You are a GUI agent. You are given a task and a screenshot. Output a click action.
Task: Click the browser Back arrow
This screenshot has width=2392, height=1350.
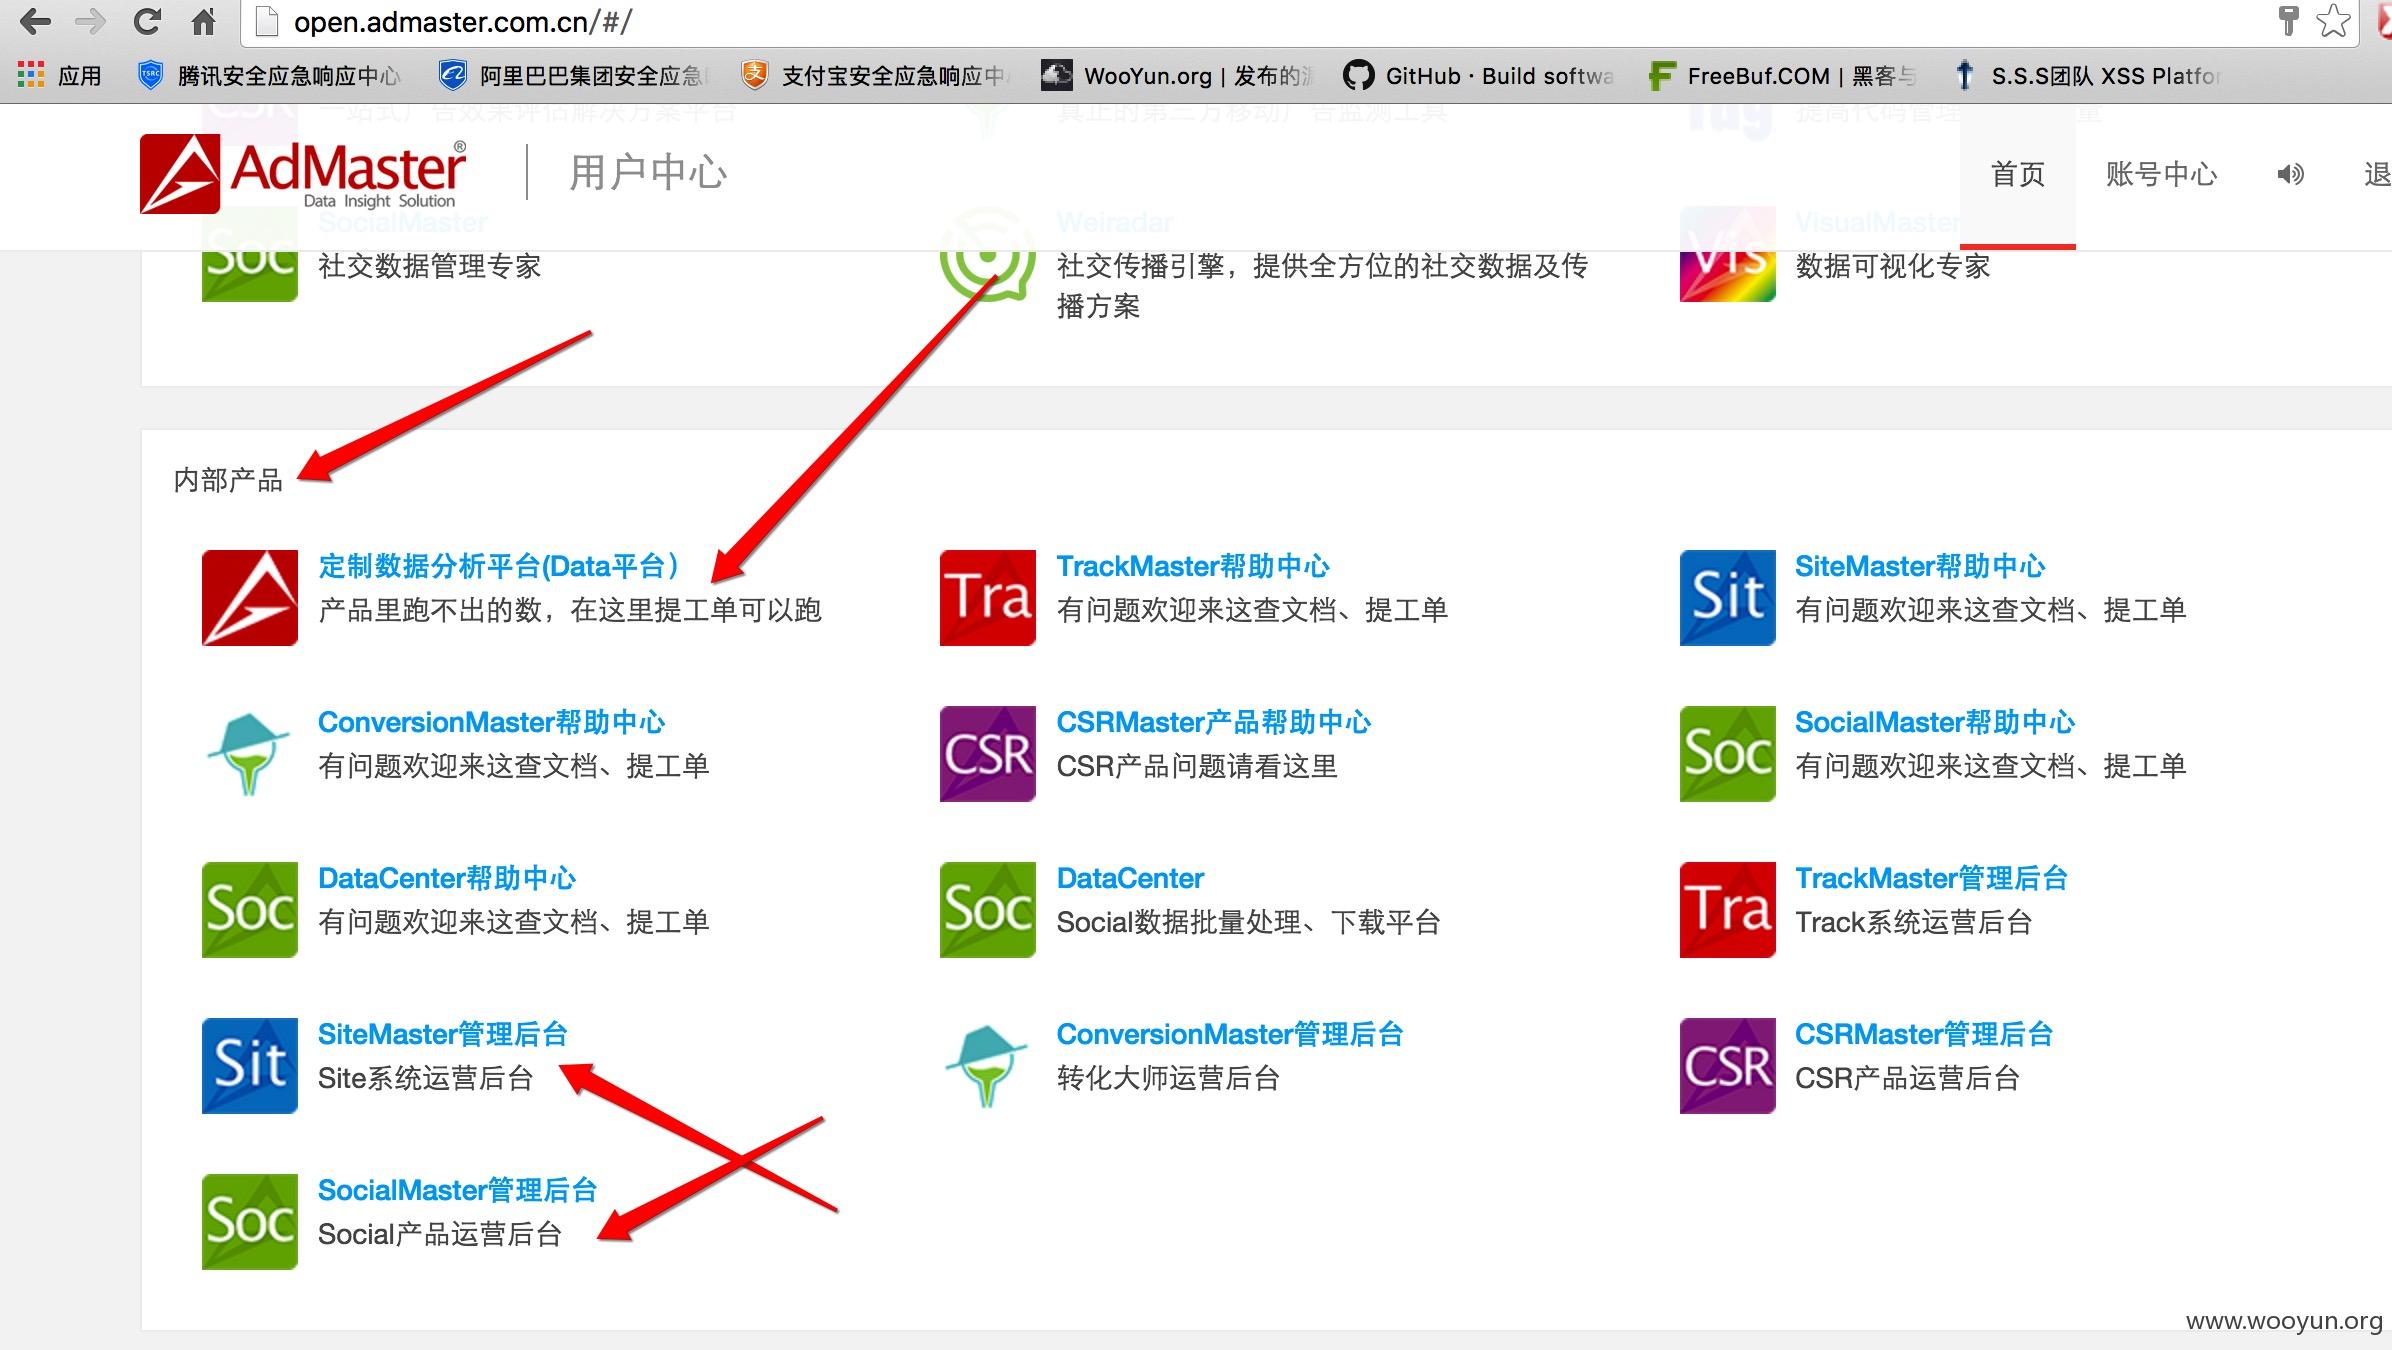(x=35, y=21)
